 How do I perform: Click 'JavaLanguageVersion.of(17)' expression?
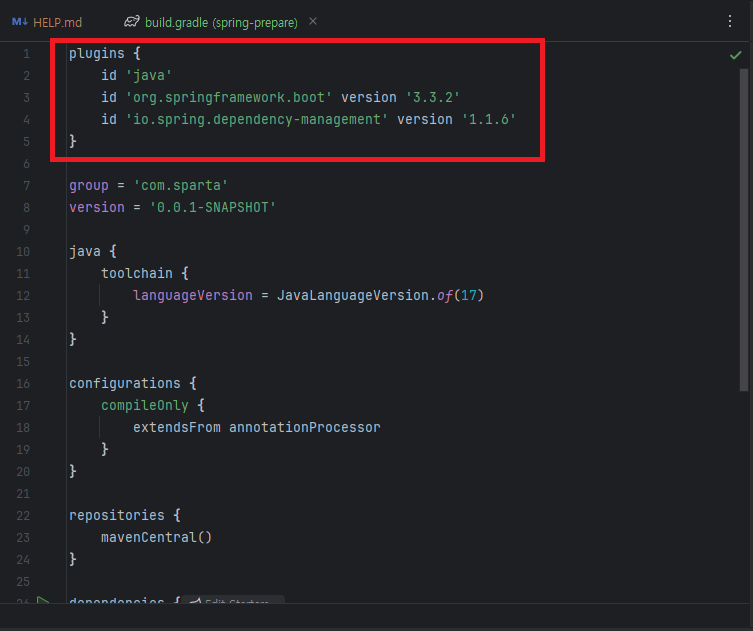(380, 295)
